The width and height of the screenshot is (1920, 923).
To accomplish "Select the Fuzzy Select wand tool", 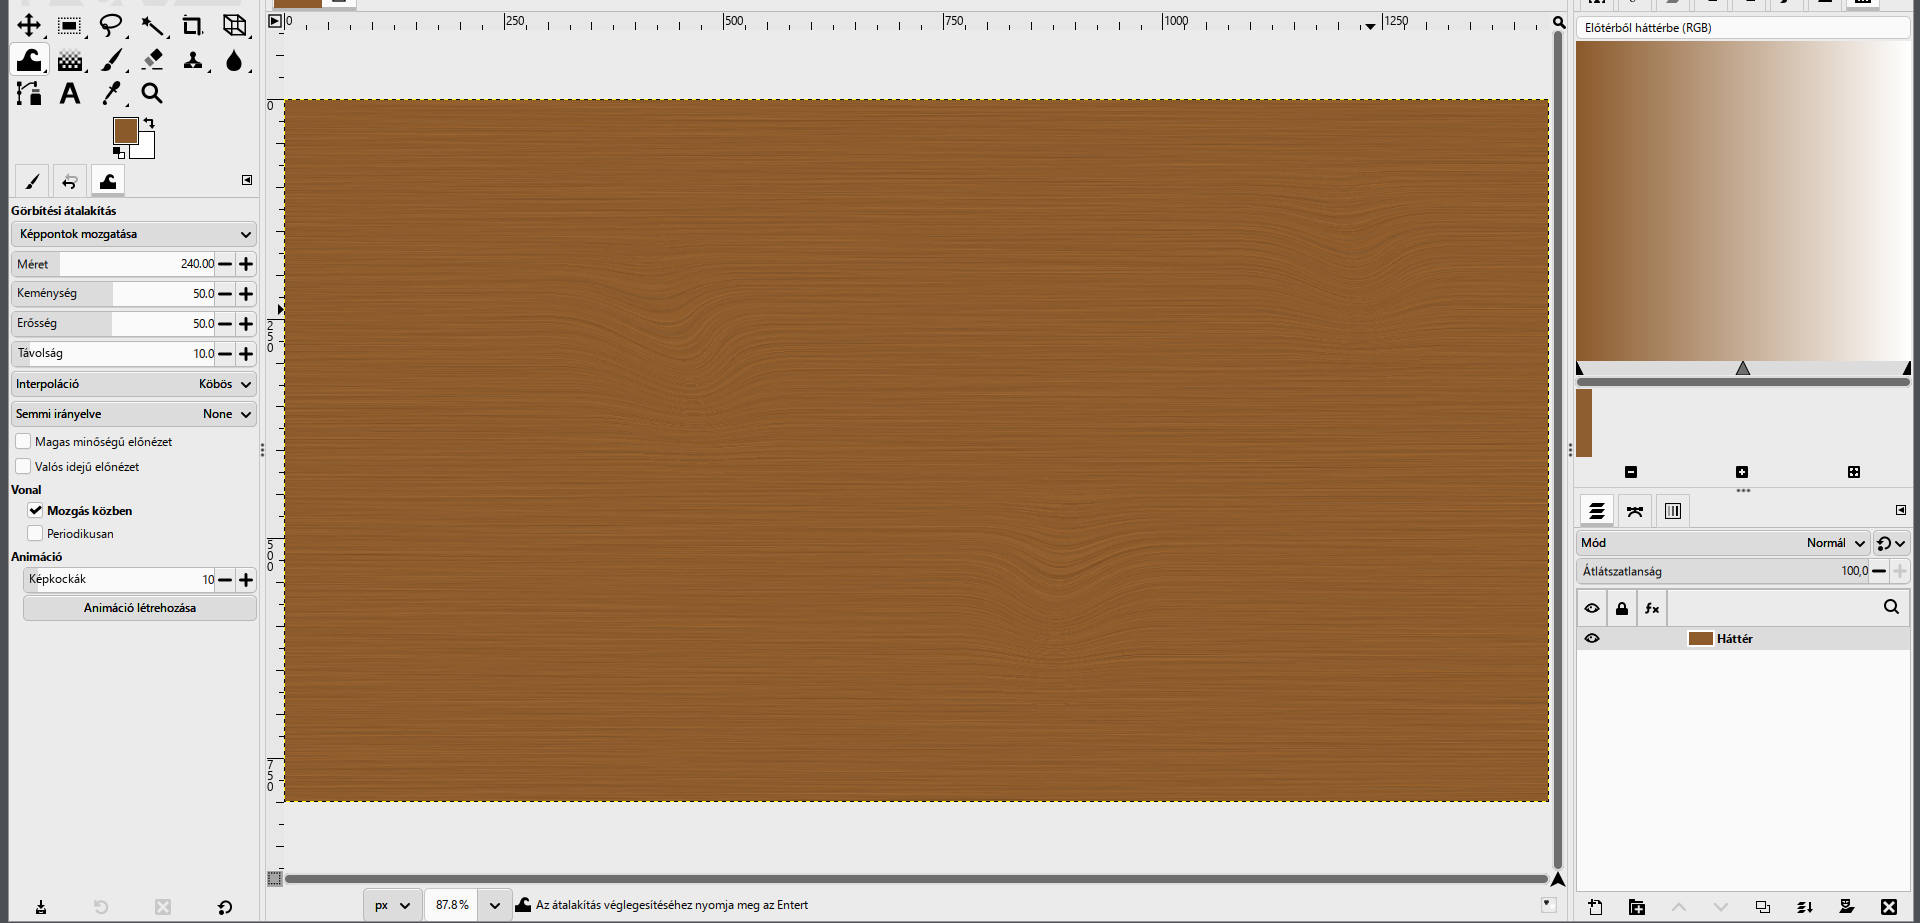I will click(x=152, y=25).
